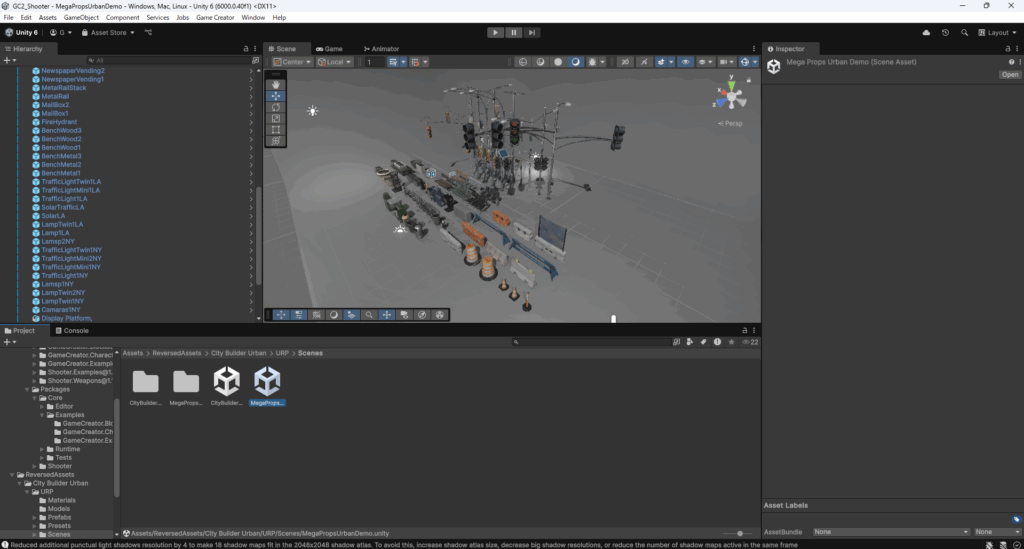Image resolution: width=1024 pixels, height=549 pixels.
Task: Click the Play button
Action: pos(495,32)
